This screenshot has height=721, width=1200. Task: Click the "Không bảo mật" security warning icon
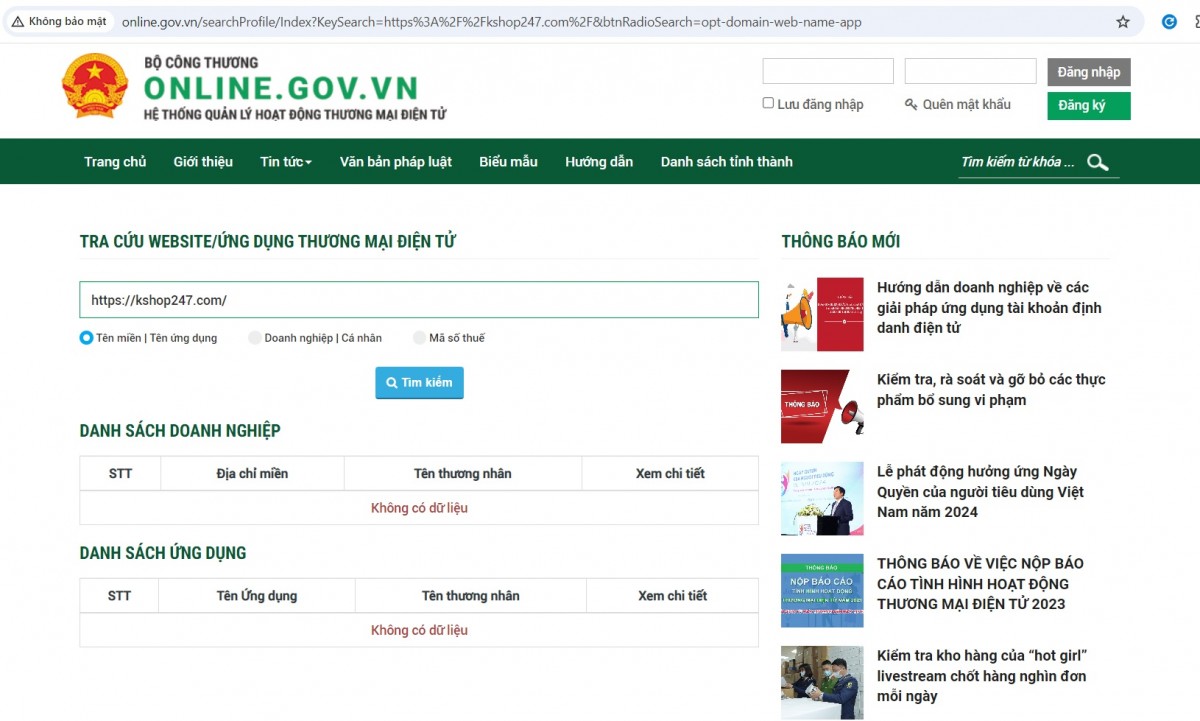coord(18,22)
